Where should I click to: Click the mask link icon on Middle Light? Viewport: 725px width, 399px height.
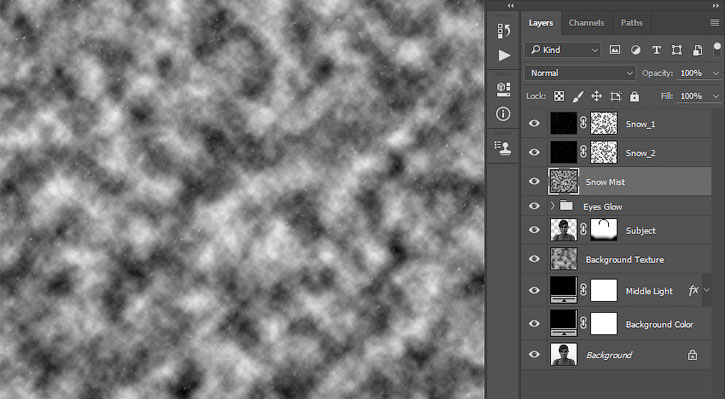point(584,290)
